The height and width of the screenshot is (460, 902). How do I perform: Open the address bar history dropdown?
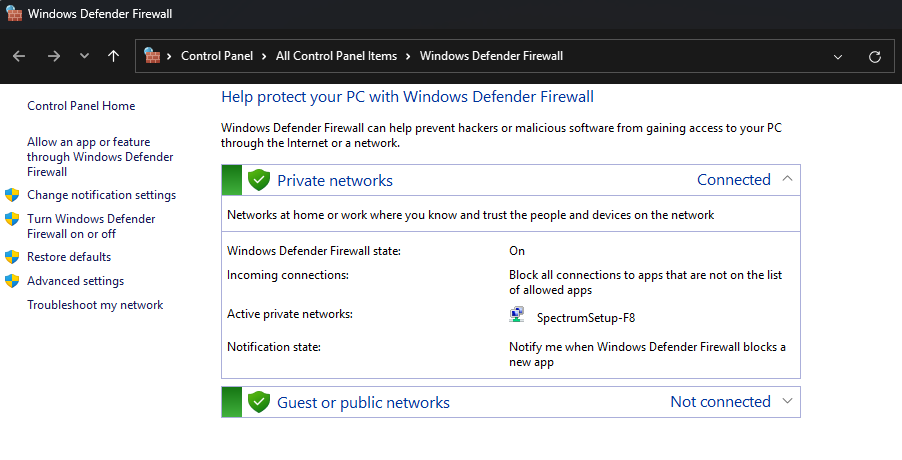[x=838, y=56]
